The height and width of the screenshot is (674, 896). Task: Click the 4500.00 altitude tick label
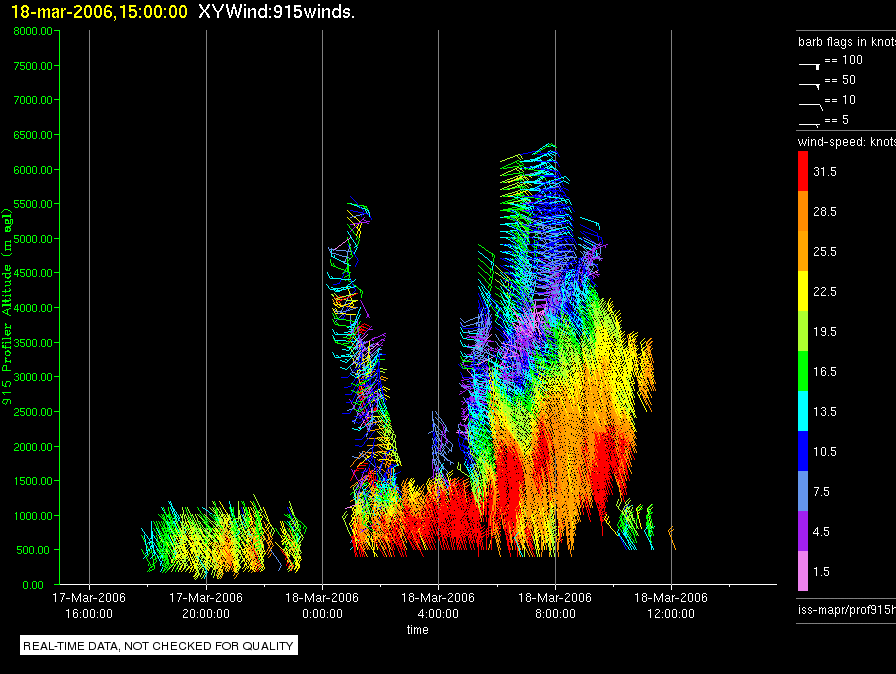tap(33, 273)
